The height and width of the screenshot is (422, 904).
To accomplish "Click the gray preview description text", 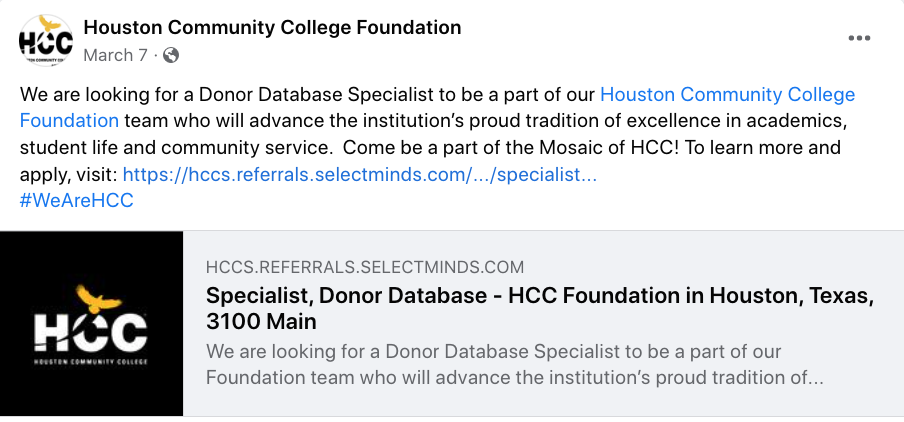I will 514,364.
